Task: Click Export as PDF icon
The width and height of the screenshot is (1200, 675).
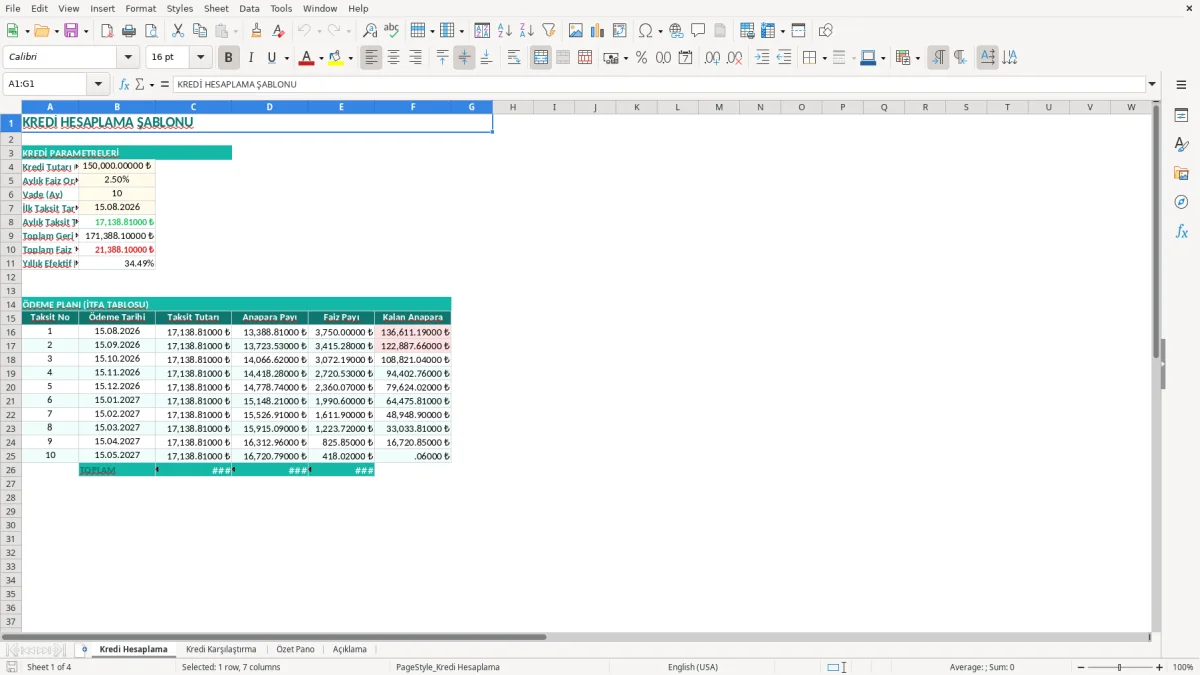Action: pyautogui.click(x=107, y=31)
